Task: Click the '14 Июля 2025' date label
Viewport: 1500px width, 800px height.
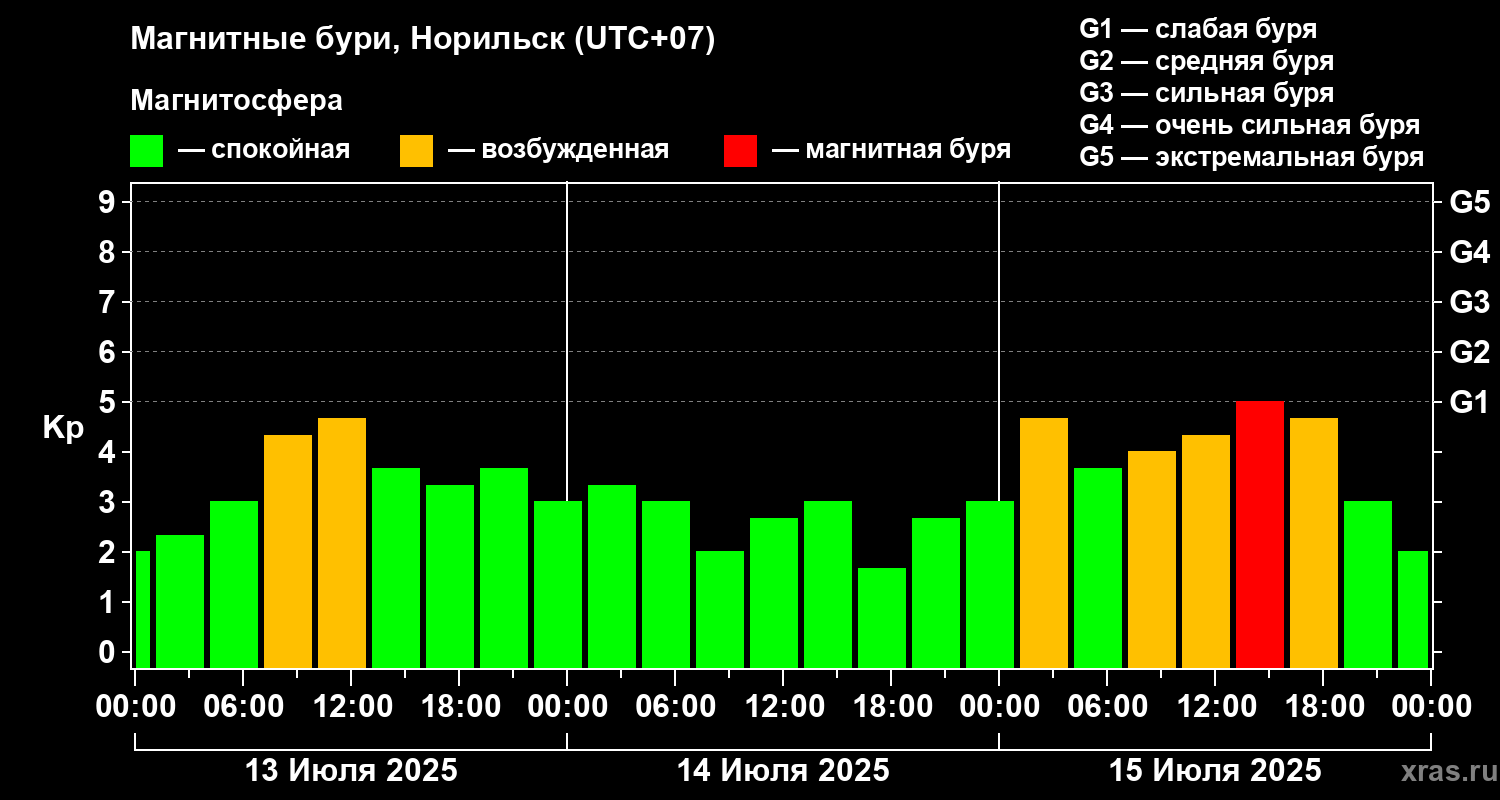Action: pyautogui.click(x=783, y=771)
